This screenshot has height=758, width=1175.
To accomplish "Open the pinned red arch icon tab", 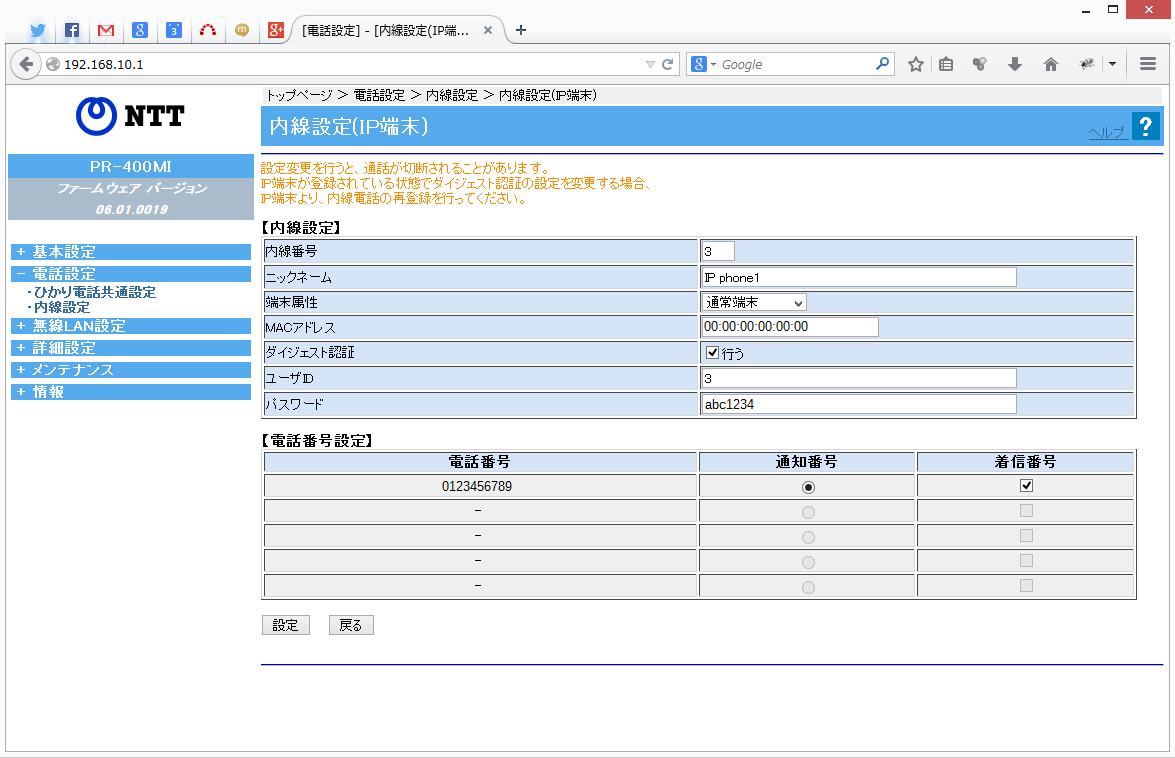I will point(208,30).
